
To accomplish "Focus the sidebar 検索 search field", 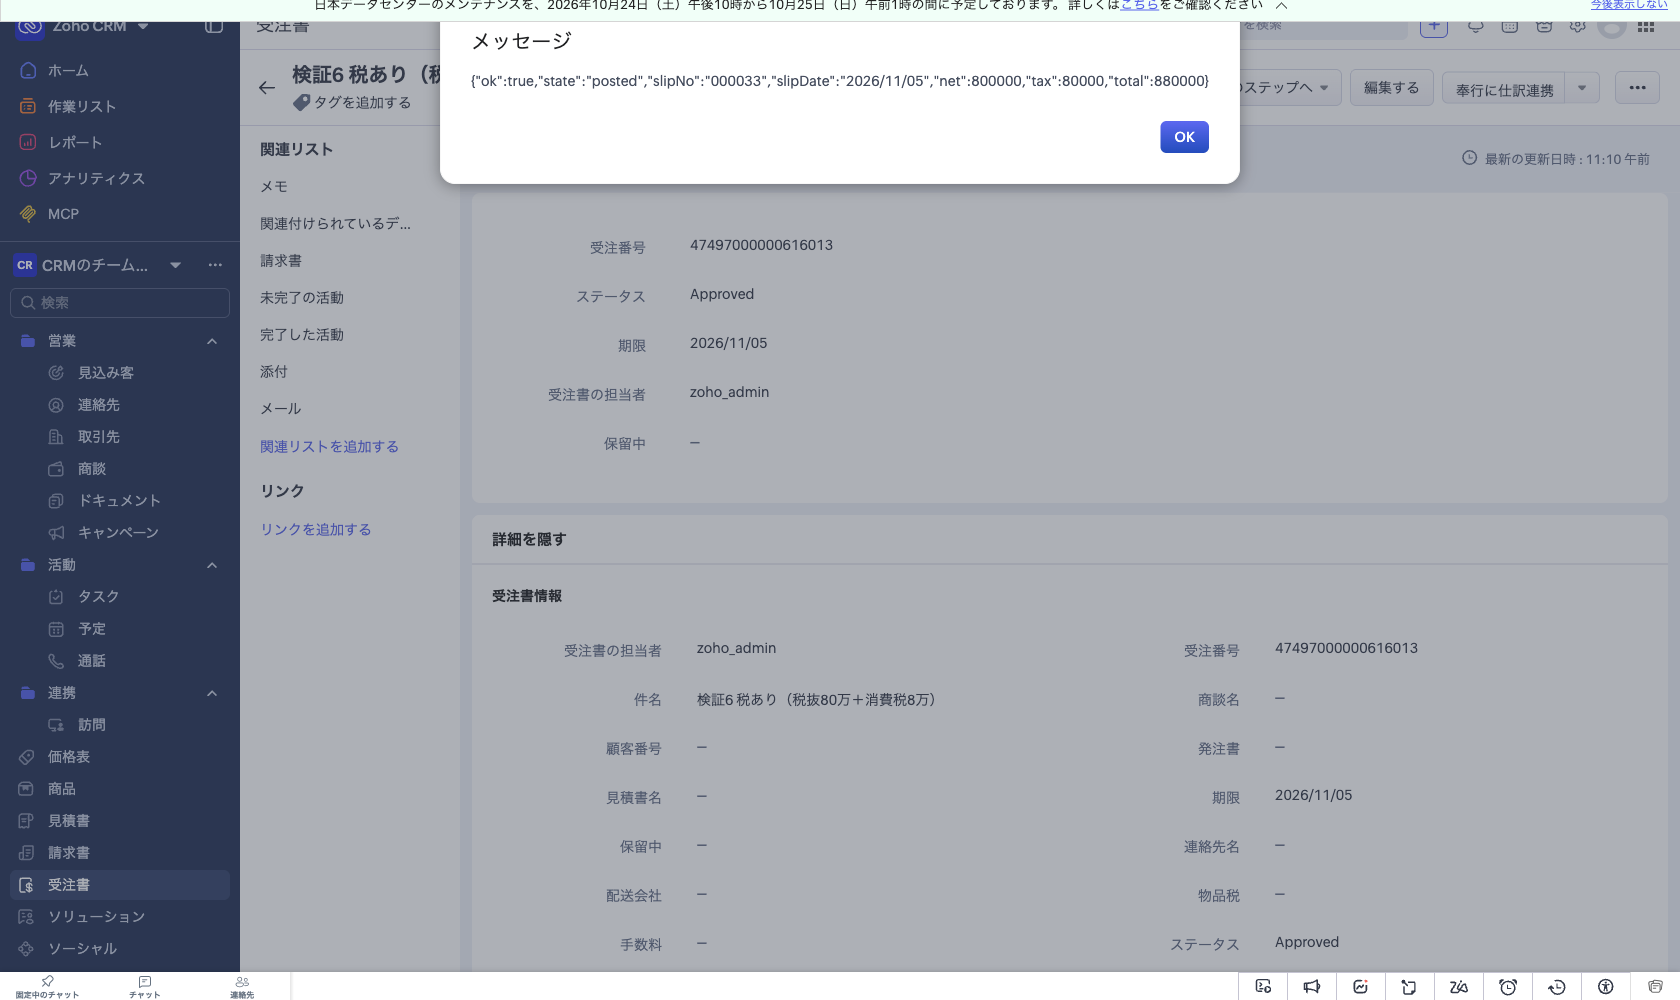I will (120, 303).
